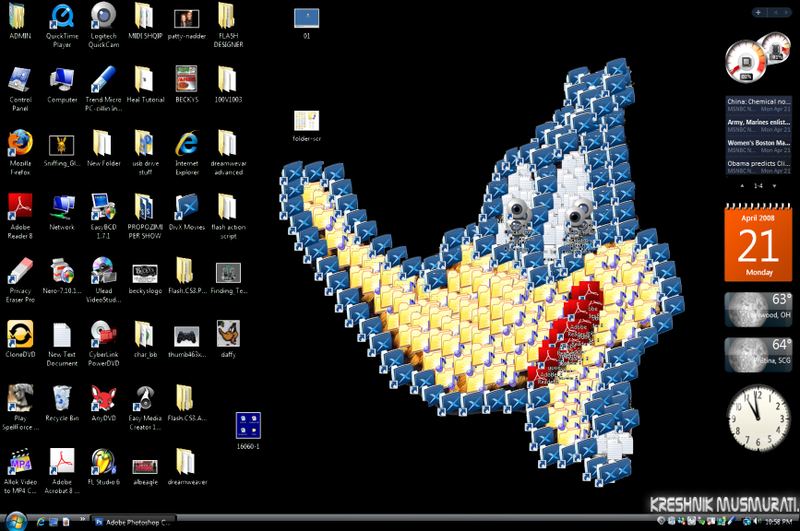Click the Windows Start orb
800x531 pixels.
[x=16, y=521]
